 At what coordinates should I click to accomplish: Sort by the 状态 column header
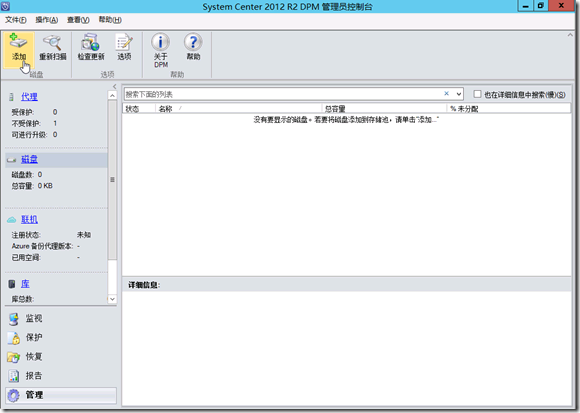click(139, 109)
